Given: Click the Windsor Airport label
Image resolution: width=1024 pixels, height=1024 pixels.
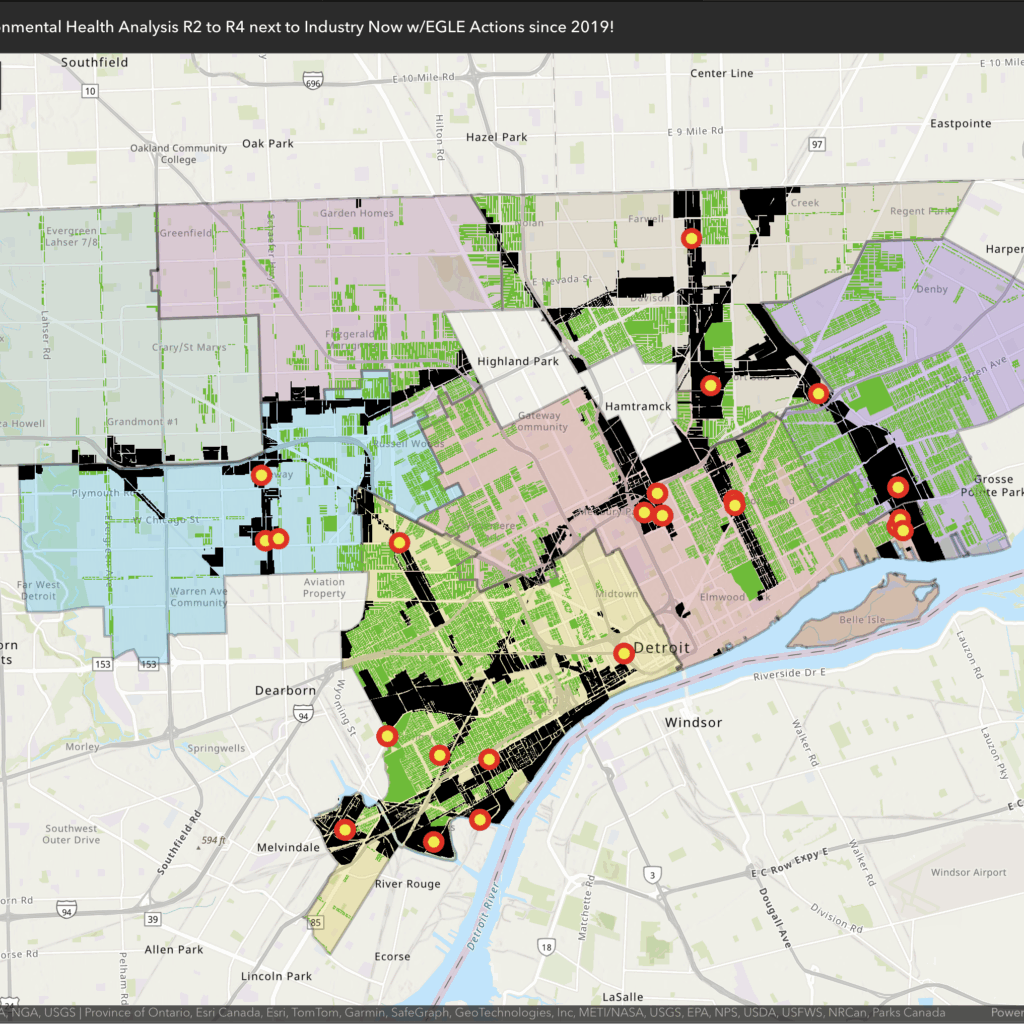Looking at the screenshot, I should pos(968,872).
